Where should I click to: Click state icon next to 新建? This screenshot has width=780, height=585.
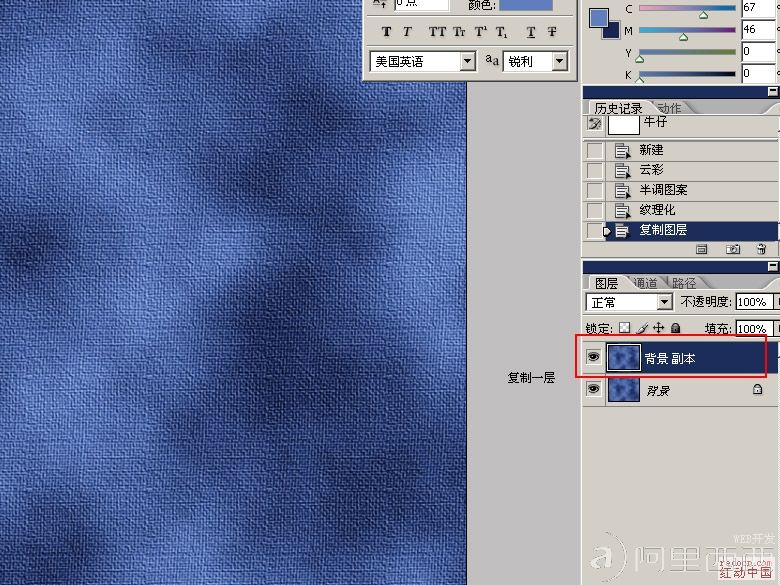tap(622, 150)
